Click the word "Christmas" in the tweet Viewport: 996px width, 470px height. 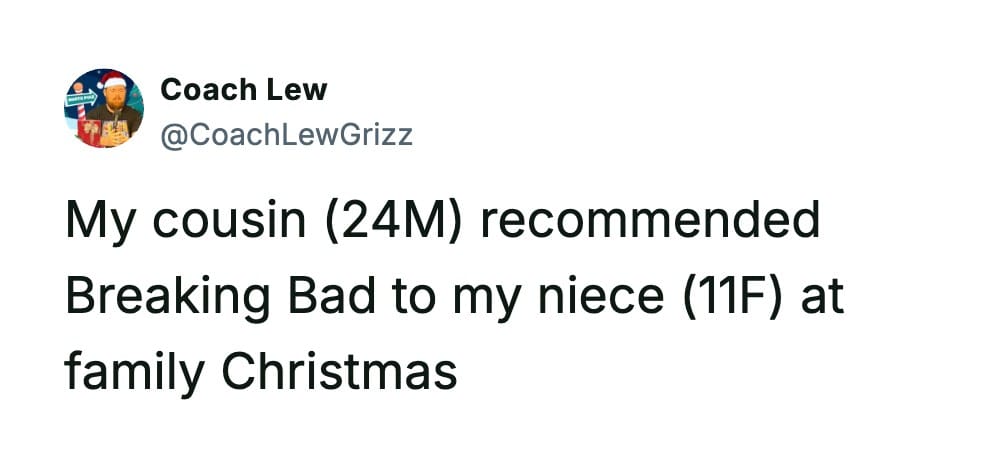[340, 373]
